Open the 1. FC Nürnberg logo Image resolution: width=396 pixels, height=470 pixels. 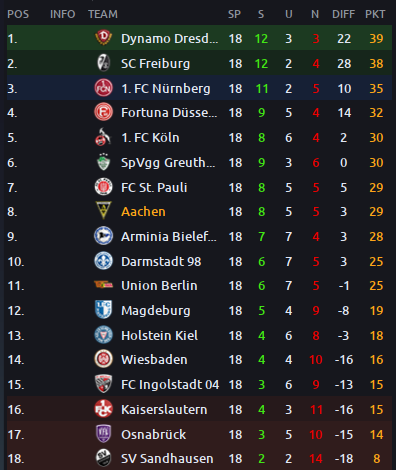103,88
